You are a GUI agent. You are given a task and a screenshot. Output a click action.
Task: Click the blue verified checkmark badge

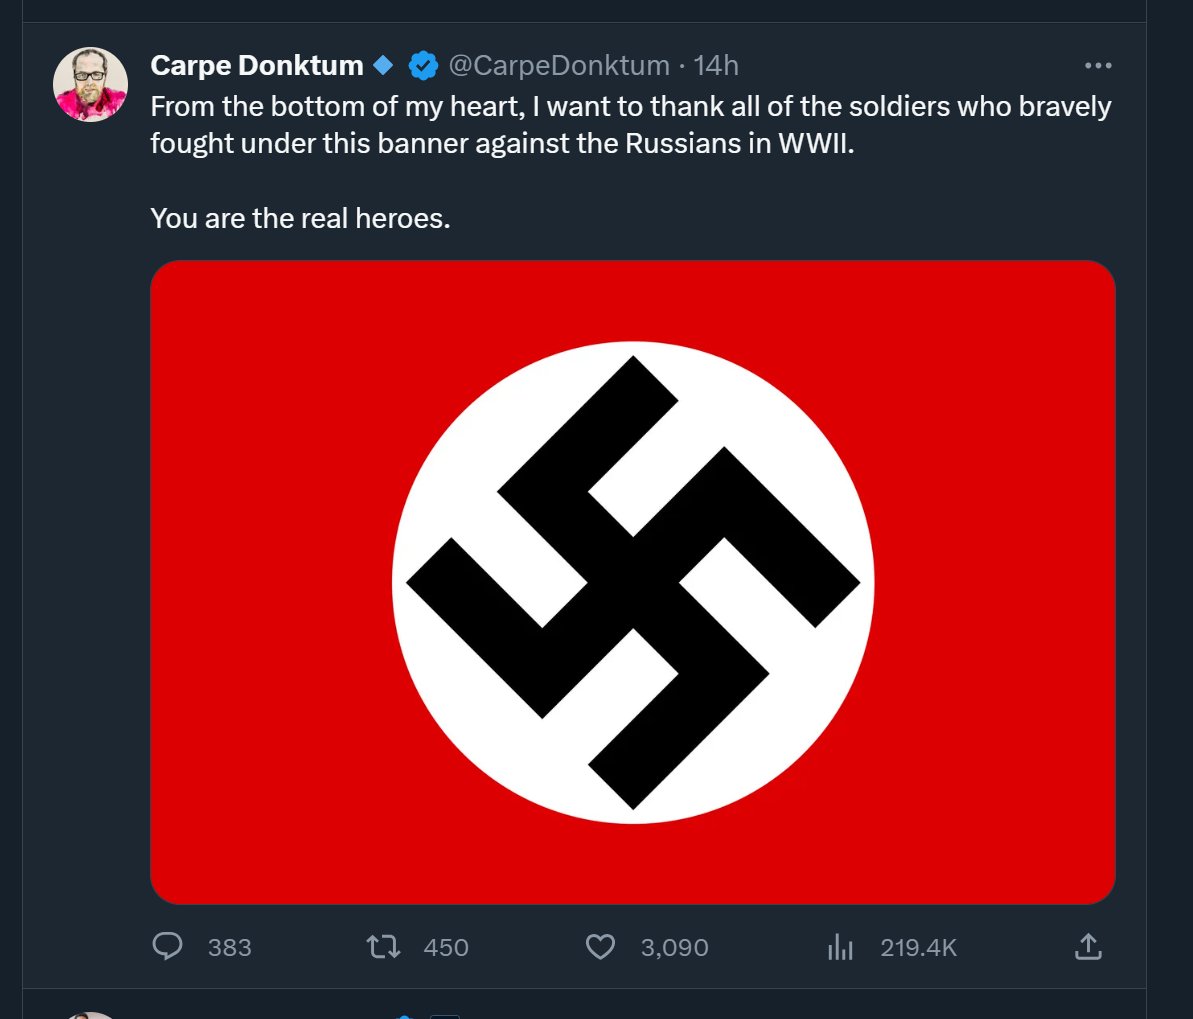tap(423, 66)
